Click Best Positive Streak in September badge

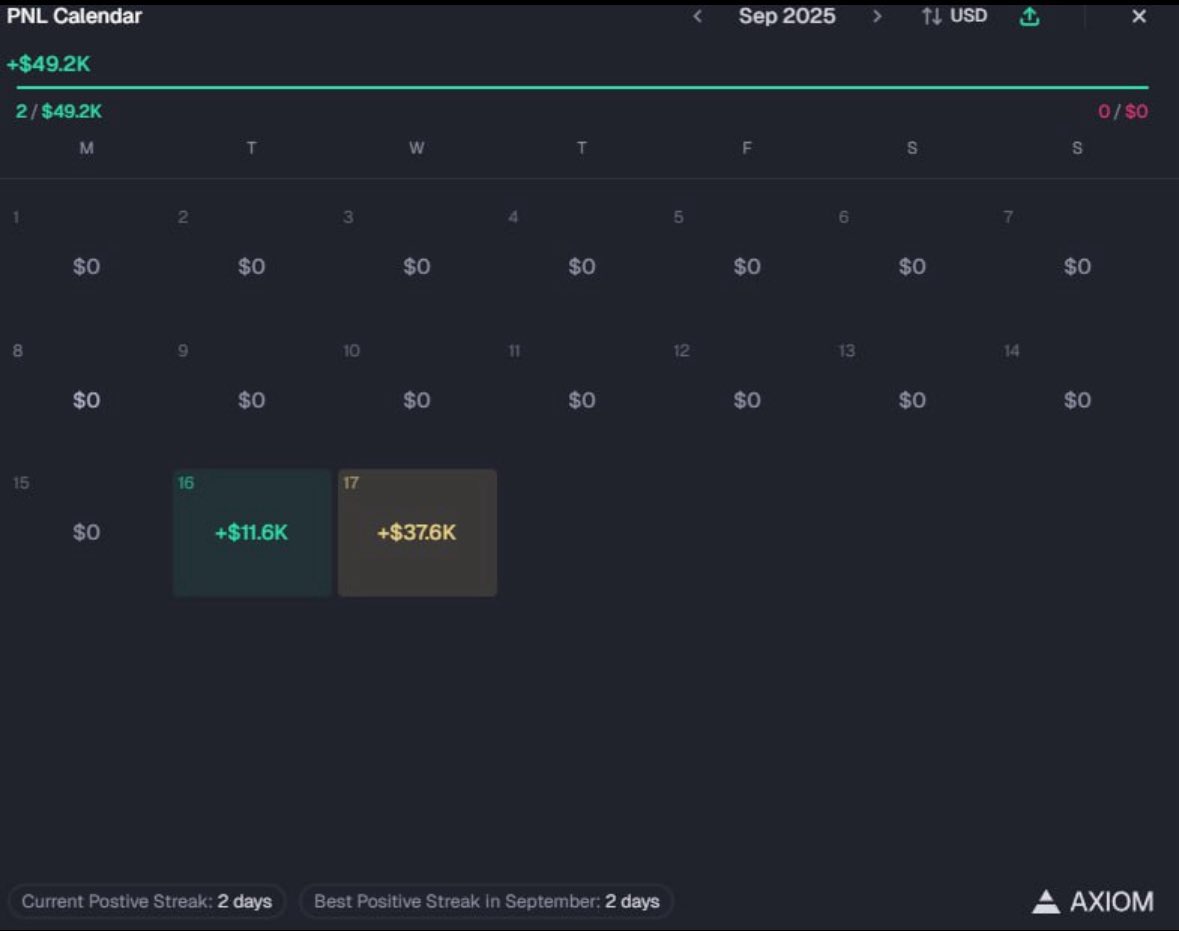pyautogui.click(x=486, y=901)
